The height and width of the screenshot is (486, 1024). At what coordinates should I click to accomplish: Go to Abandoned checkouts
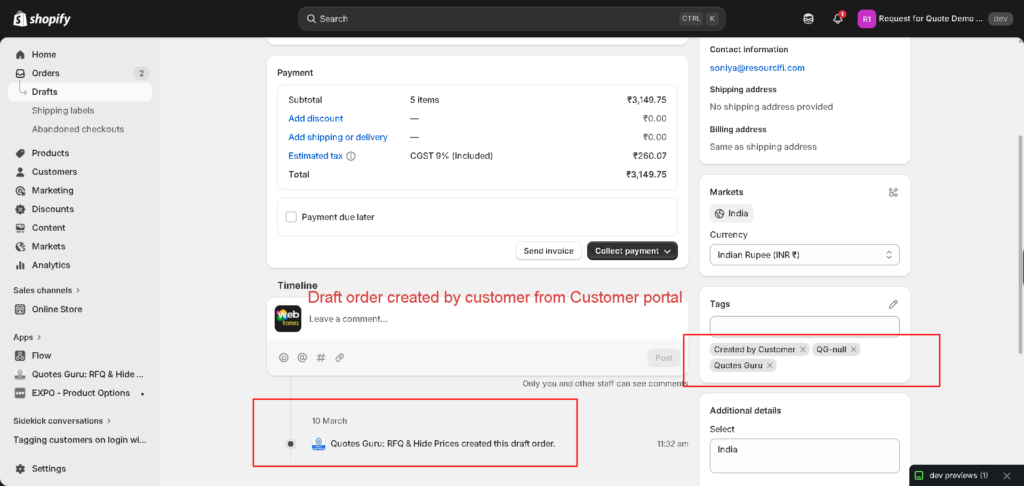click(78, 129)
